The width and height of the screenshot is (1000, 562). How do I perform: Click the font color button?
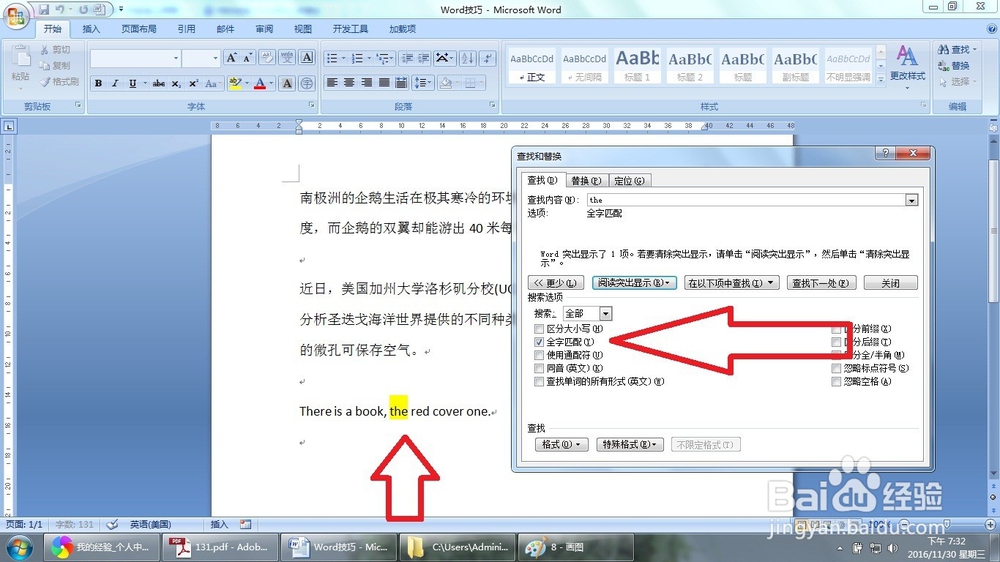click(x=260, y=84)
